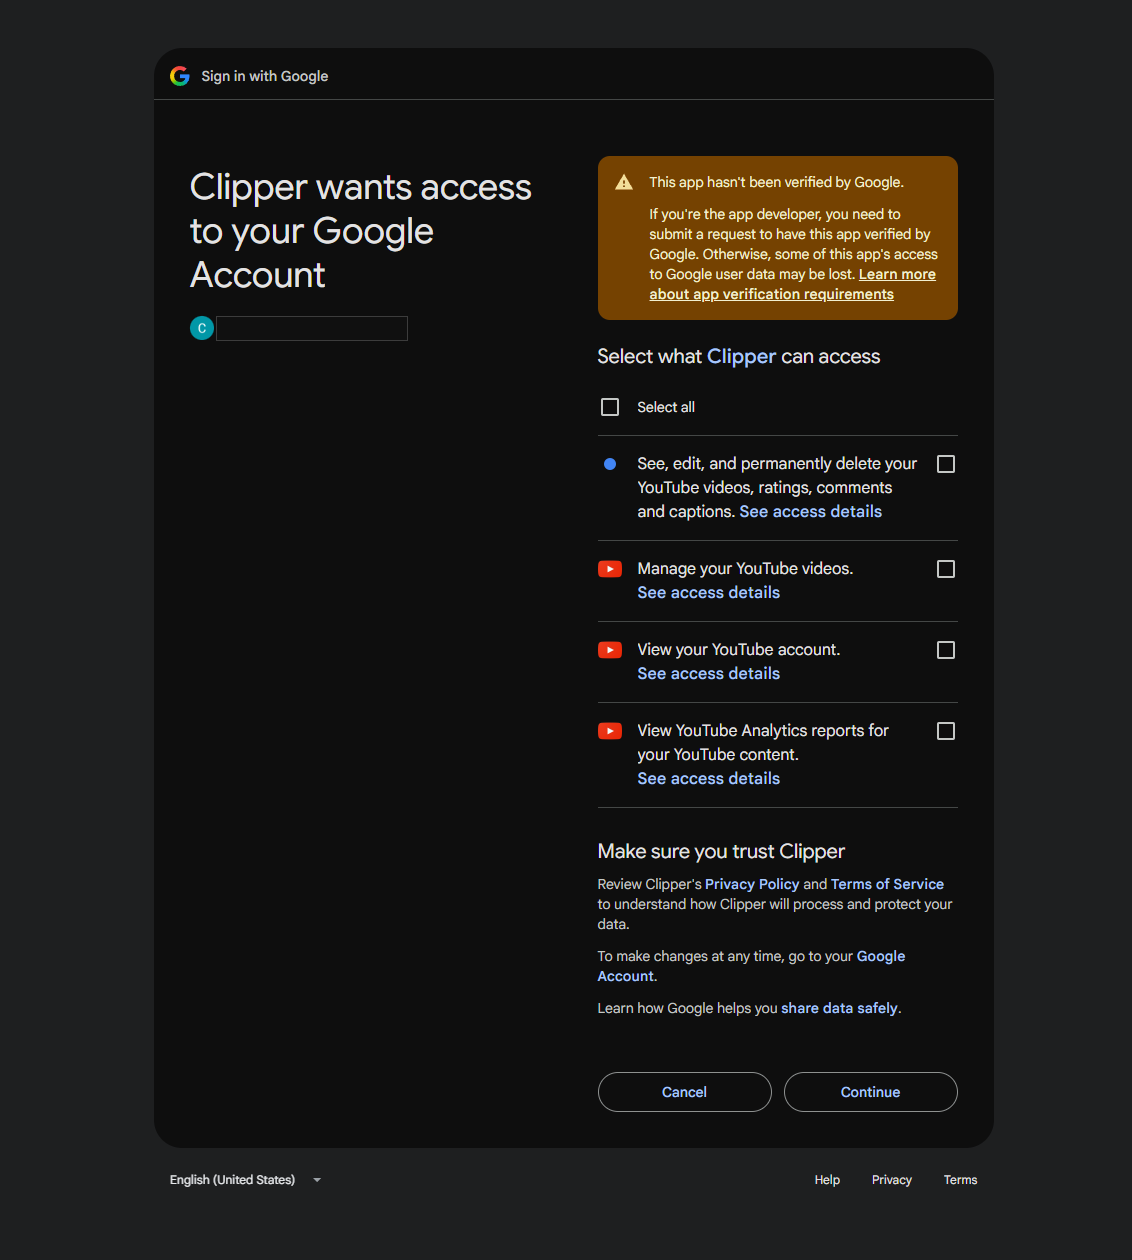
Task: Check the Select all checkbox
Action: (x=610, y=407)
